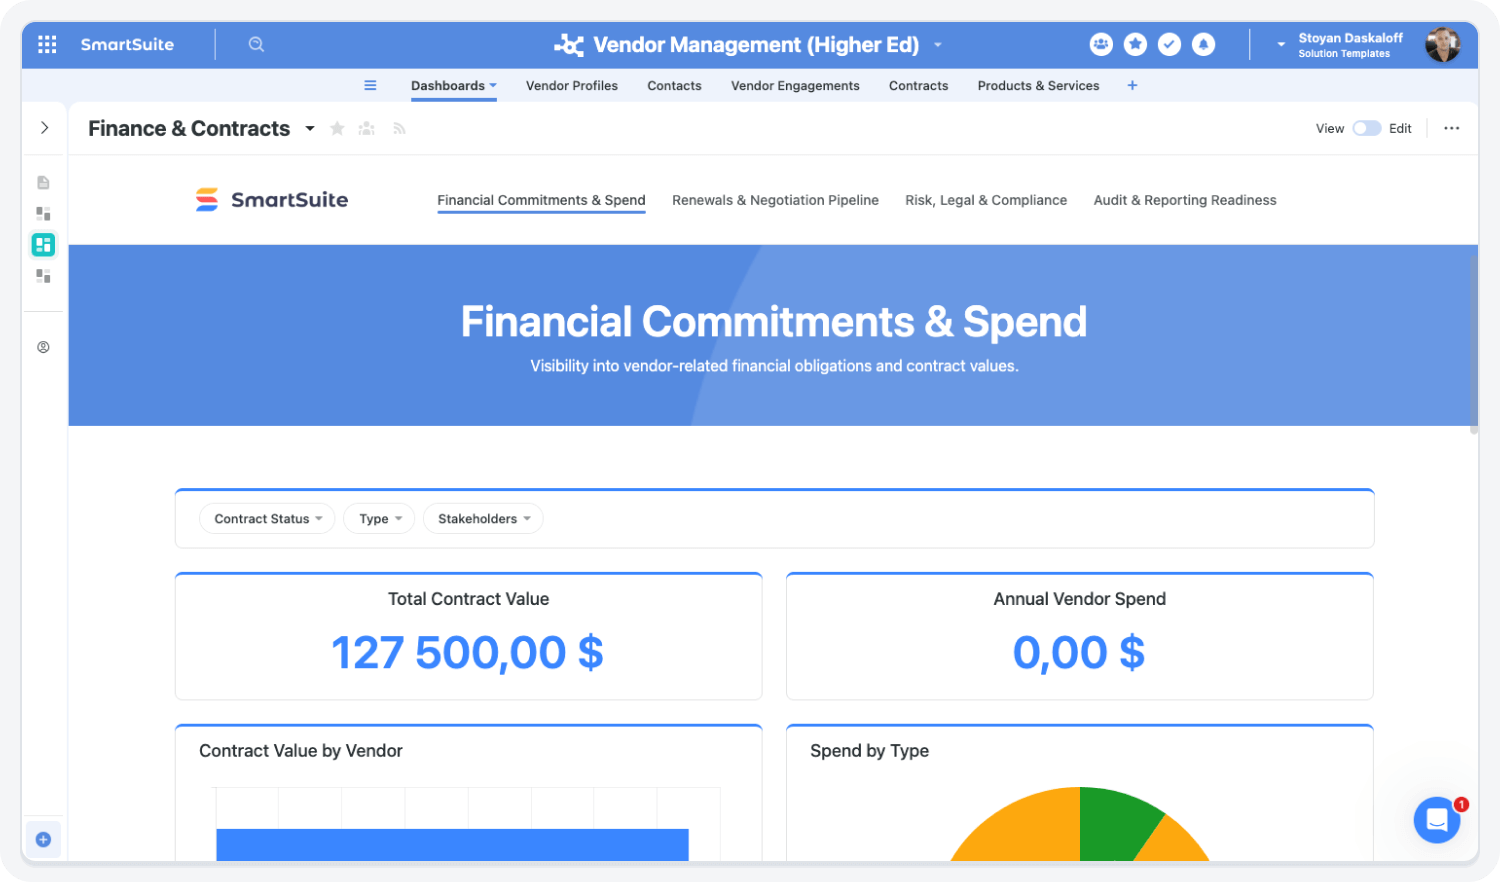Image resolution: width=1500 pixels, height=882 pixels.
Task: Click the document icon in left sidebar
Action: [43, 182]
